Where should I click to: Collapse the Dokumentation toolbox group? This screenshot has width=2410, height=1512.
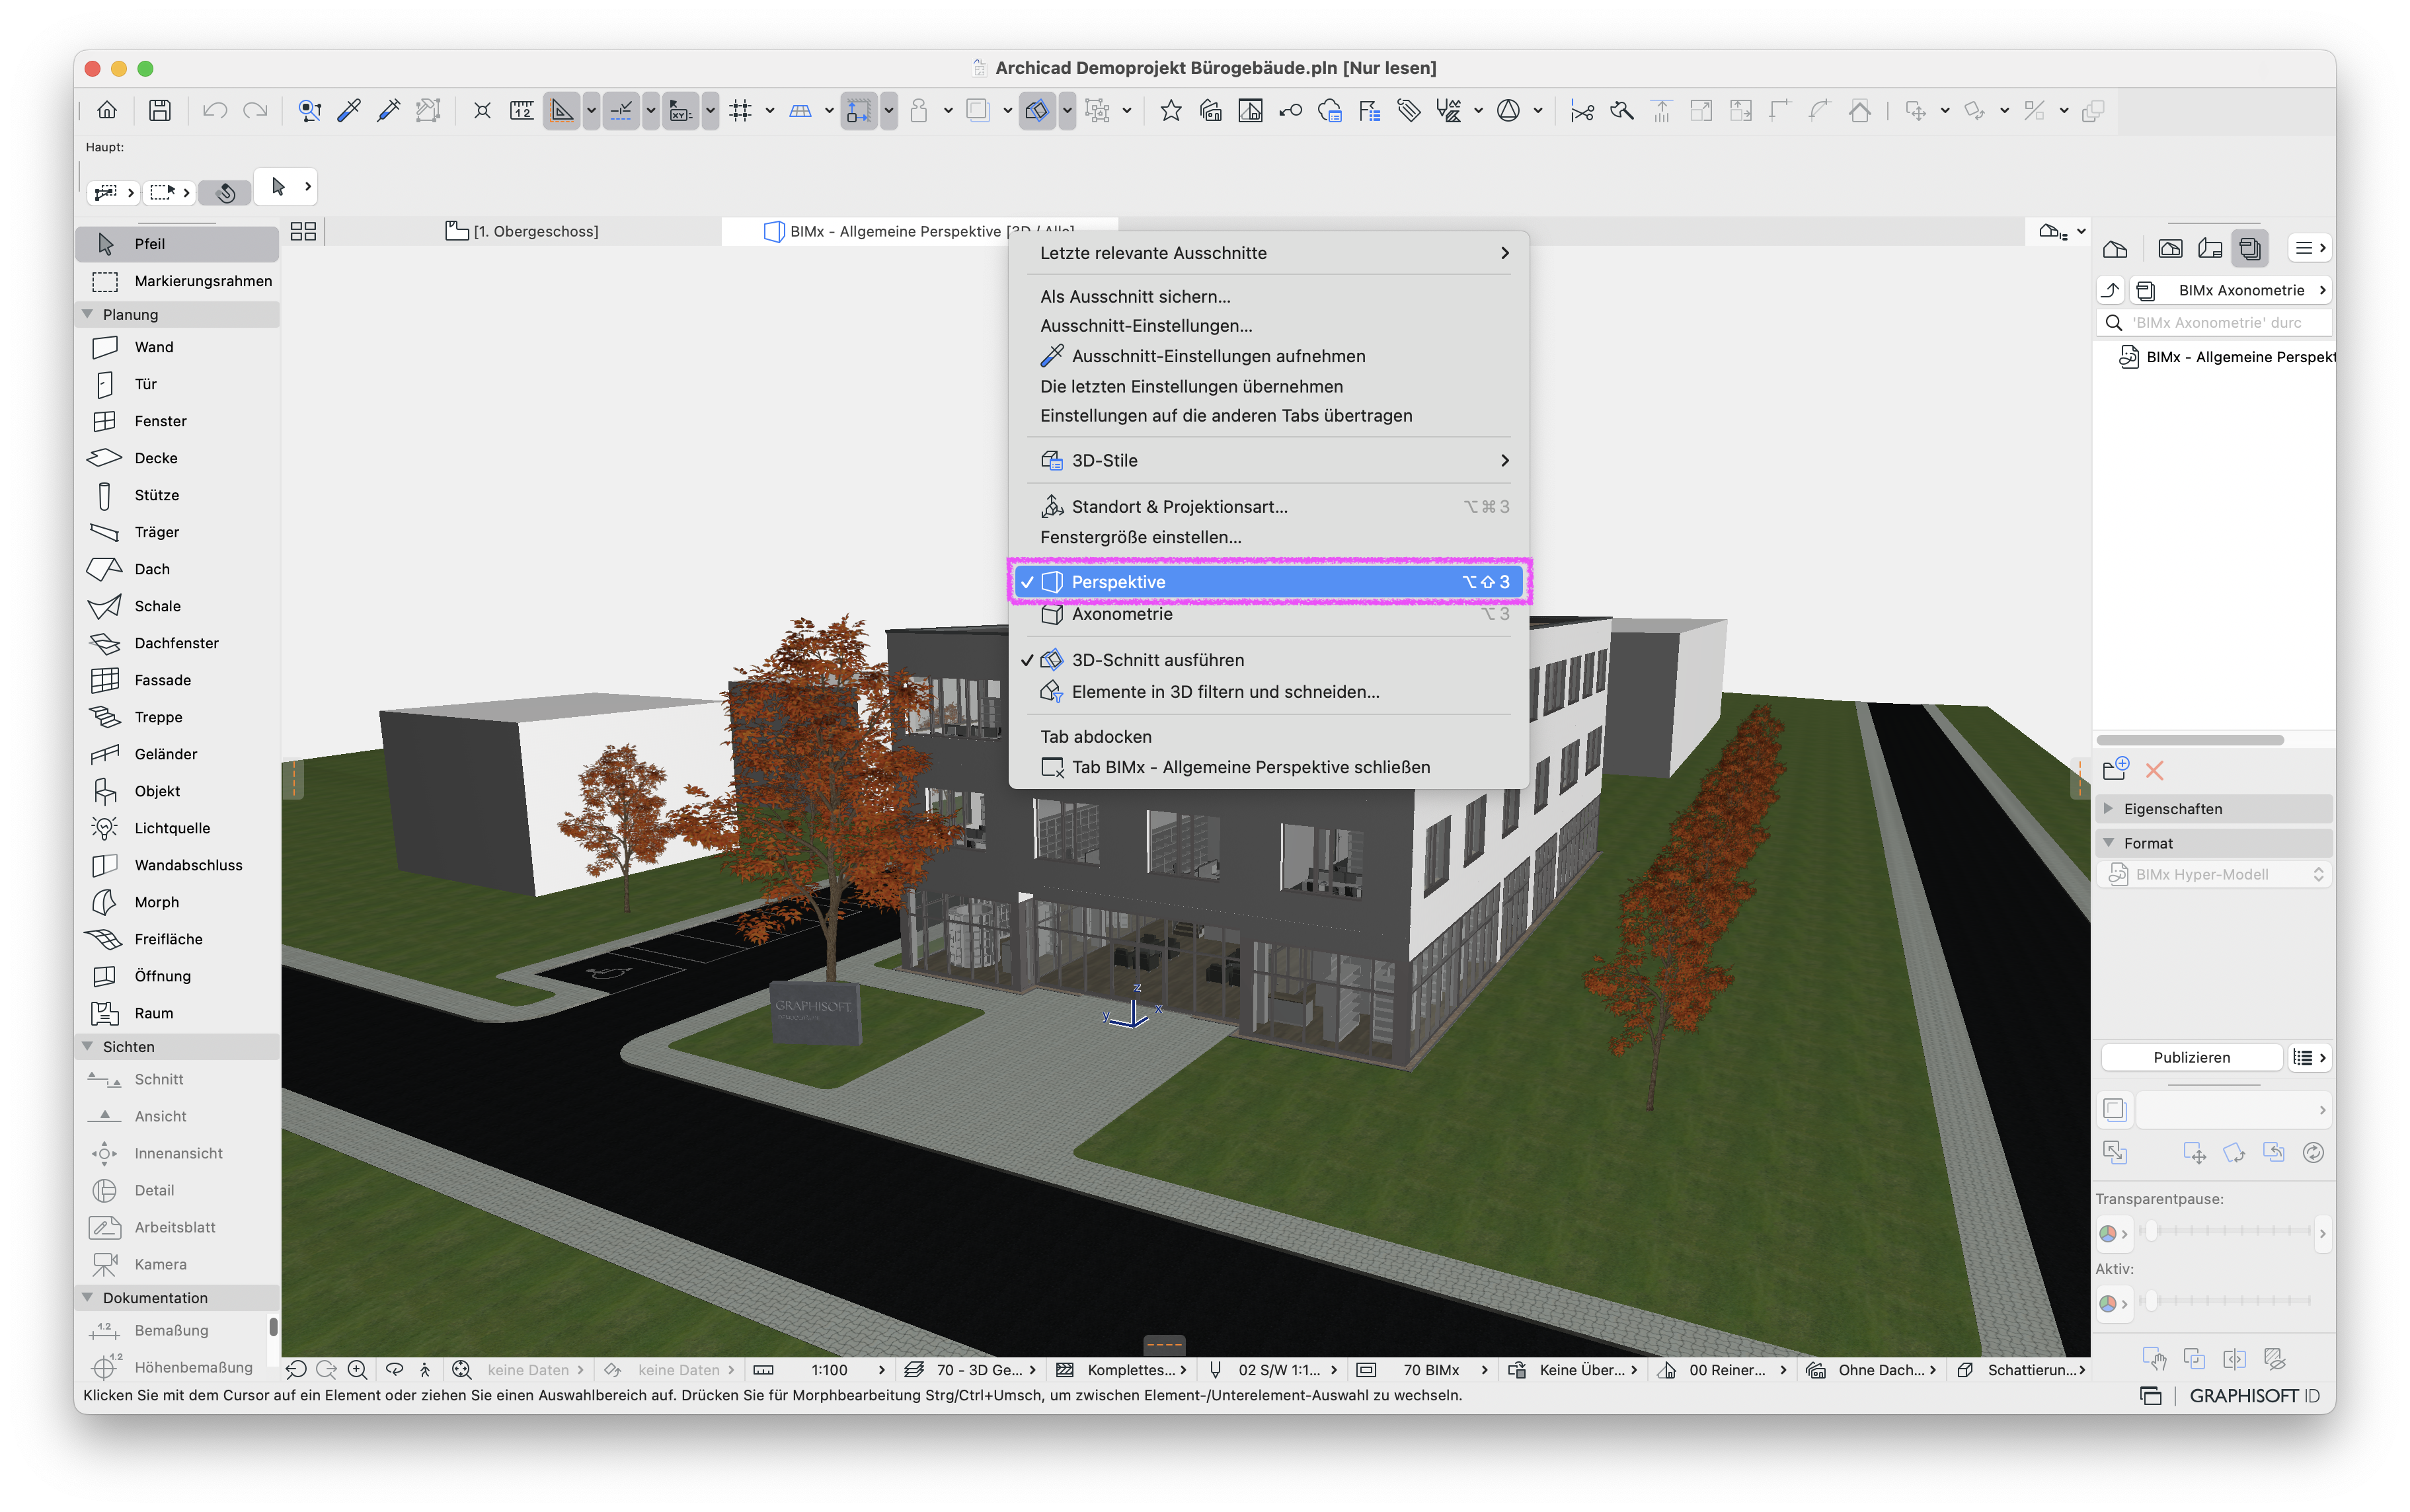[x=87, y=1297]
